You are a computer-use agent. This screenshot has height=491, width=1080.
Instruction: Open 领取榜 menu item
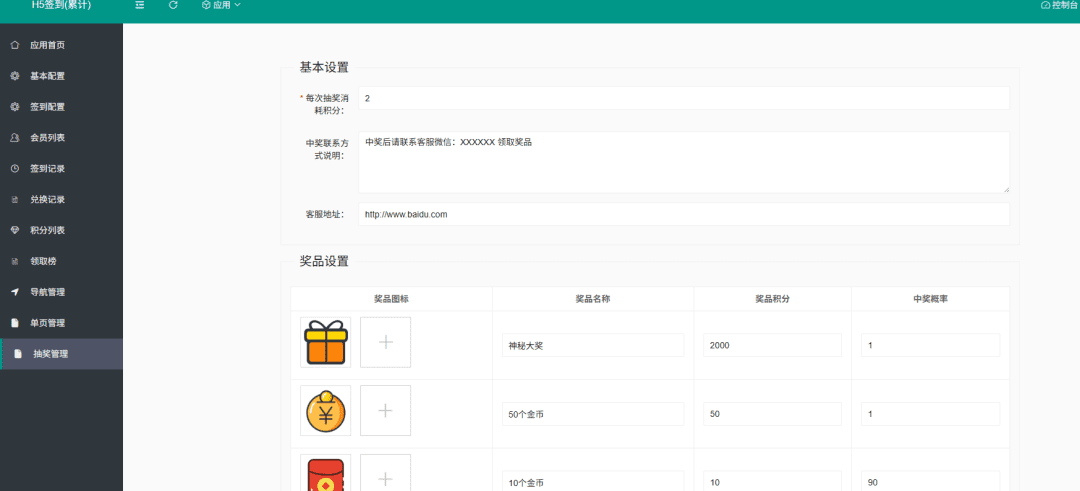click(x=61, y=262)
